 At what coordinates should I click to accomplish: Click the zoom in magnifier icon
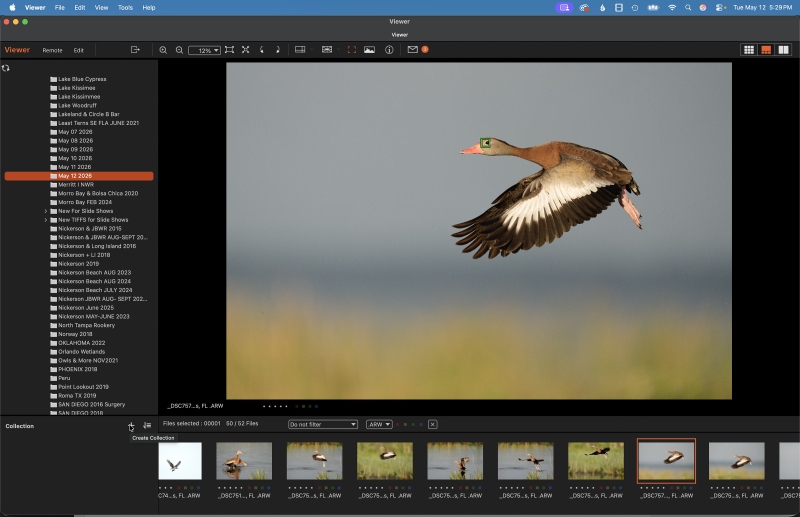click(163, 50)
